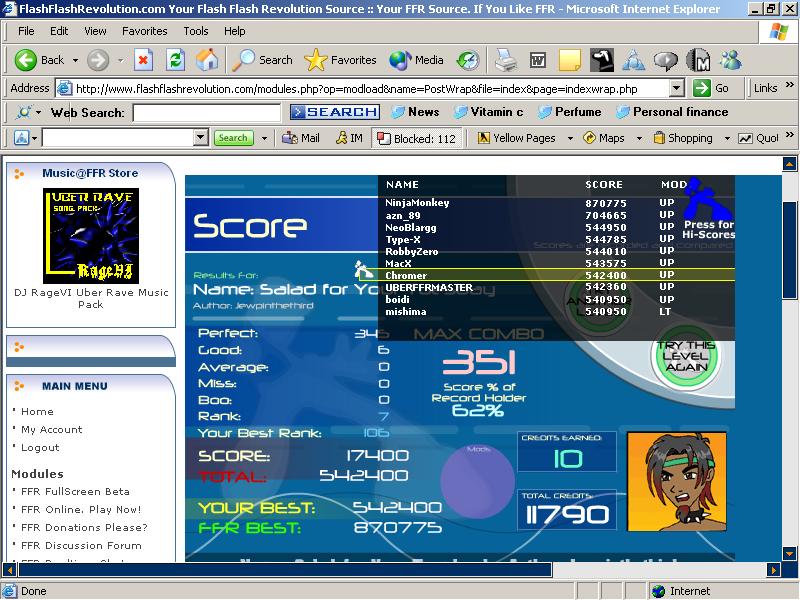Open the FFR Discussion Forum link
This screenshot has height=600, width=800.
point(81,545)
